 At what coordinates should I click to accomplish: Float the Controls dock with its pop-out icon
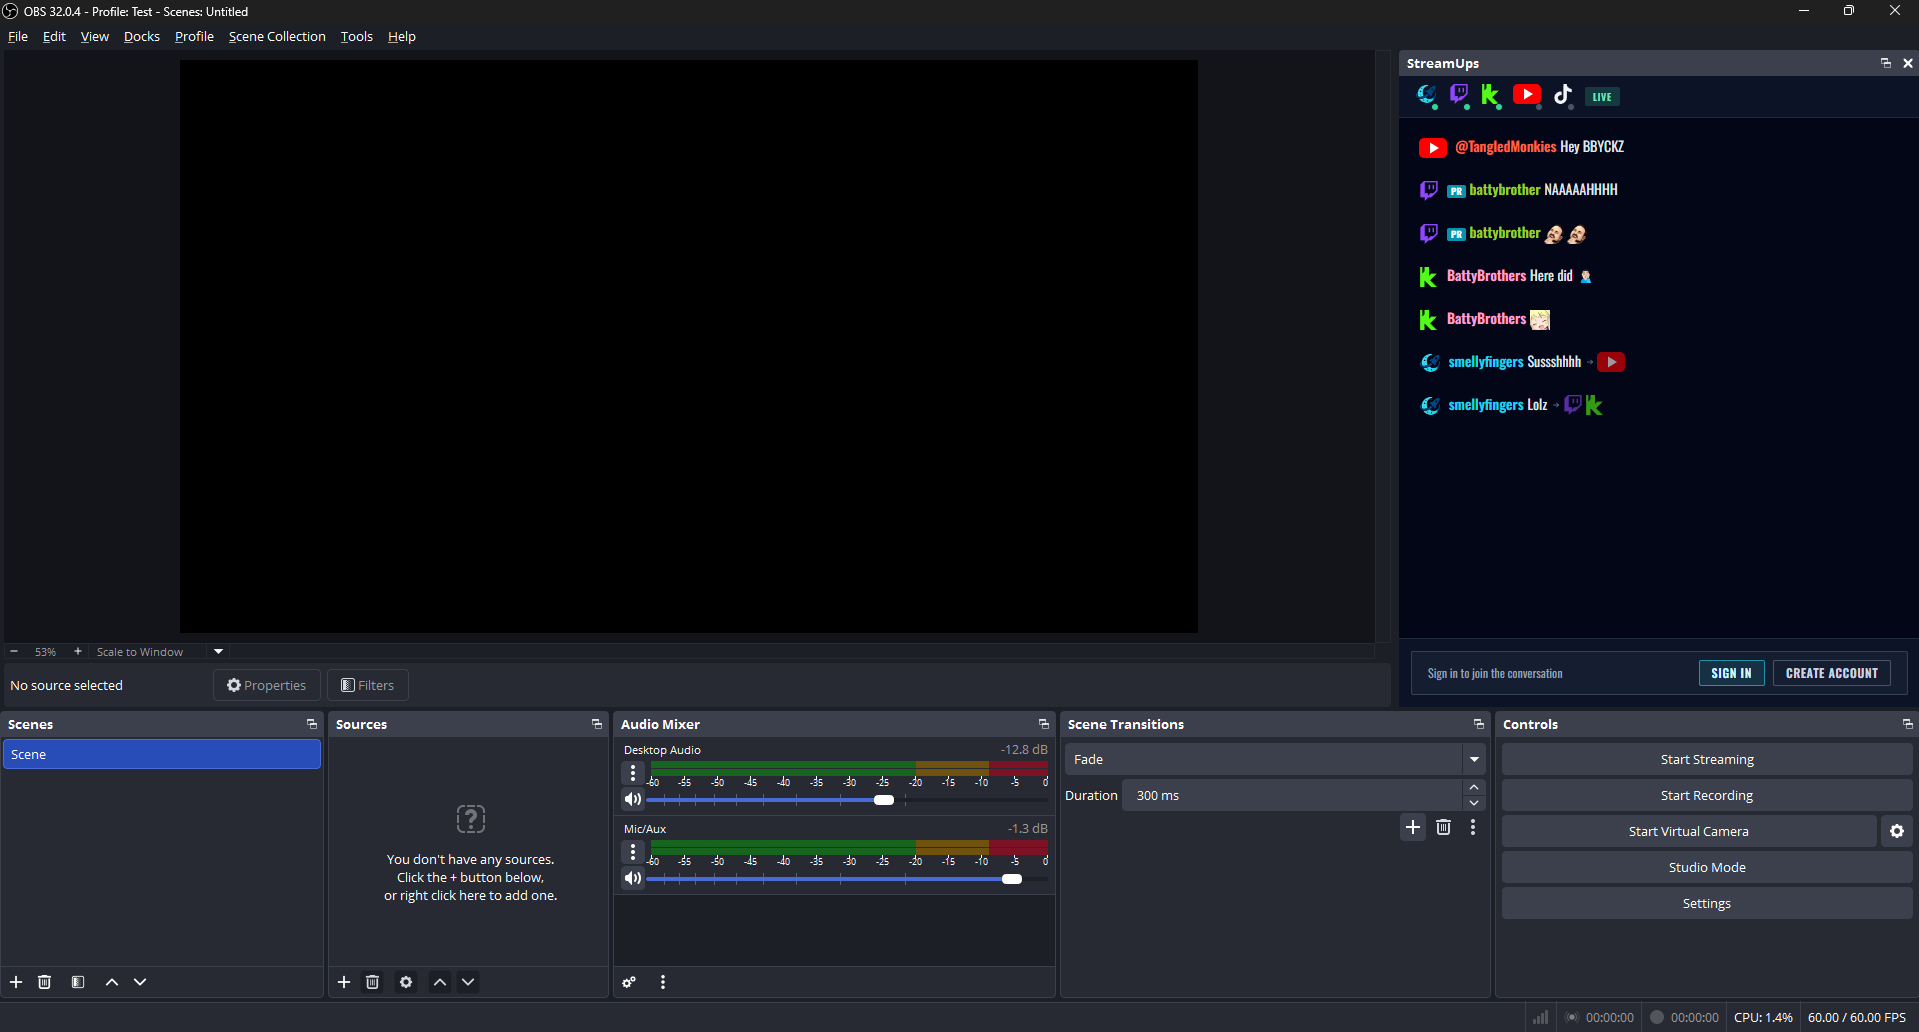click(1907, 724)
